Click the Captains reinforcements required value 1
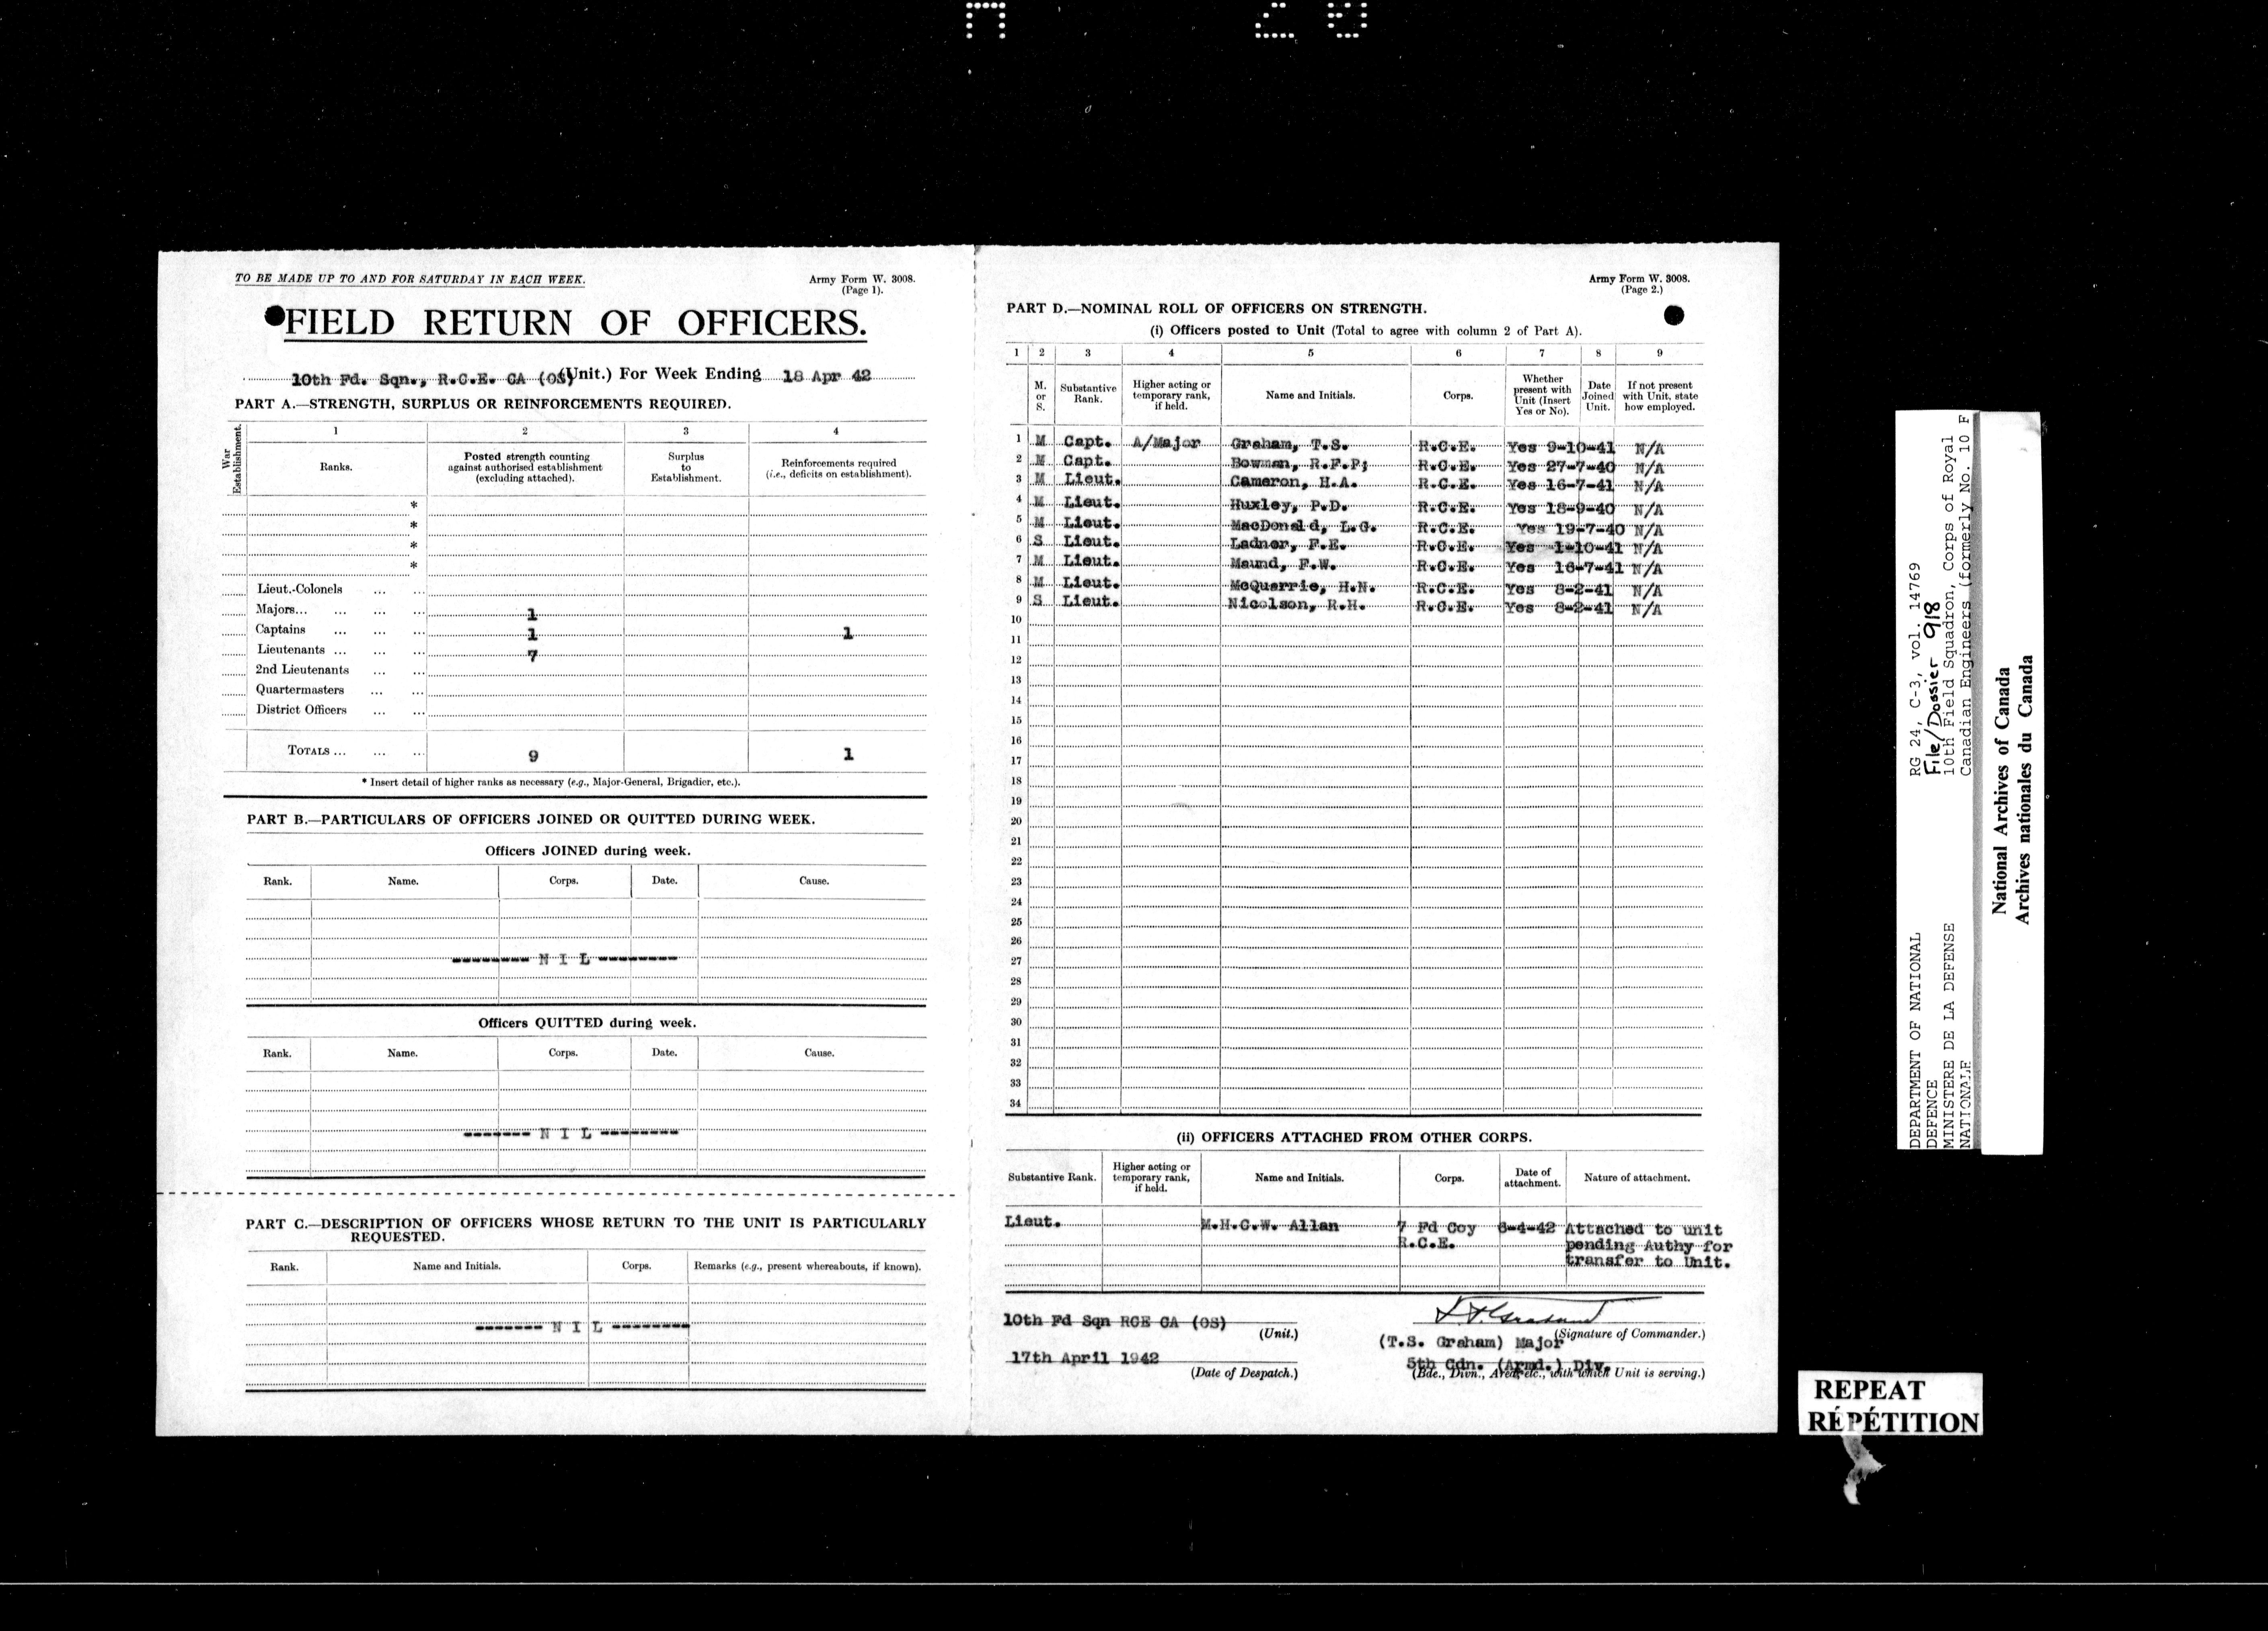The height and width of the screenshot is (1631, 2268). [x=848, y=633]
